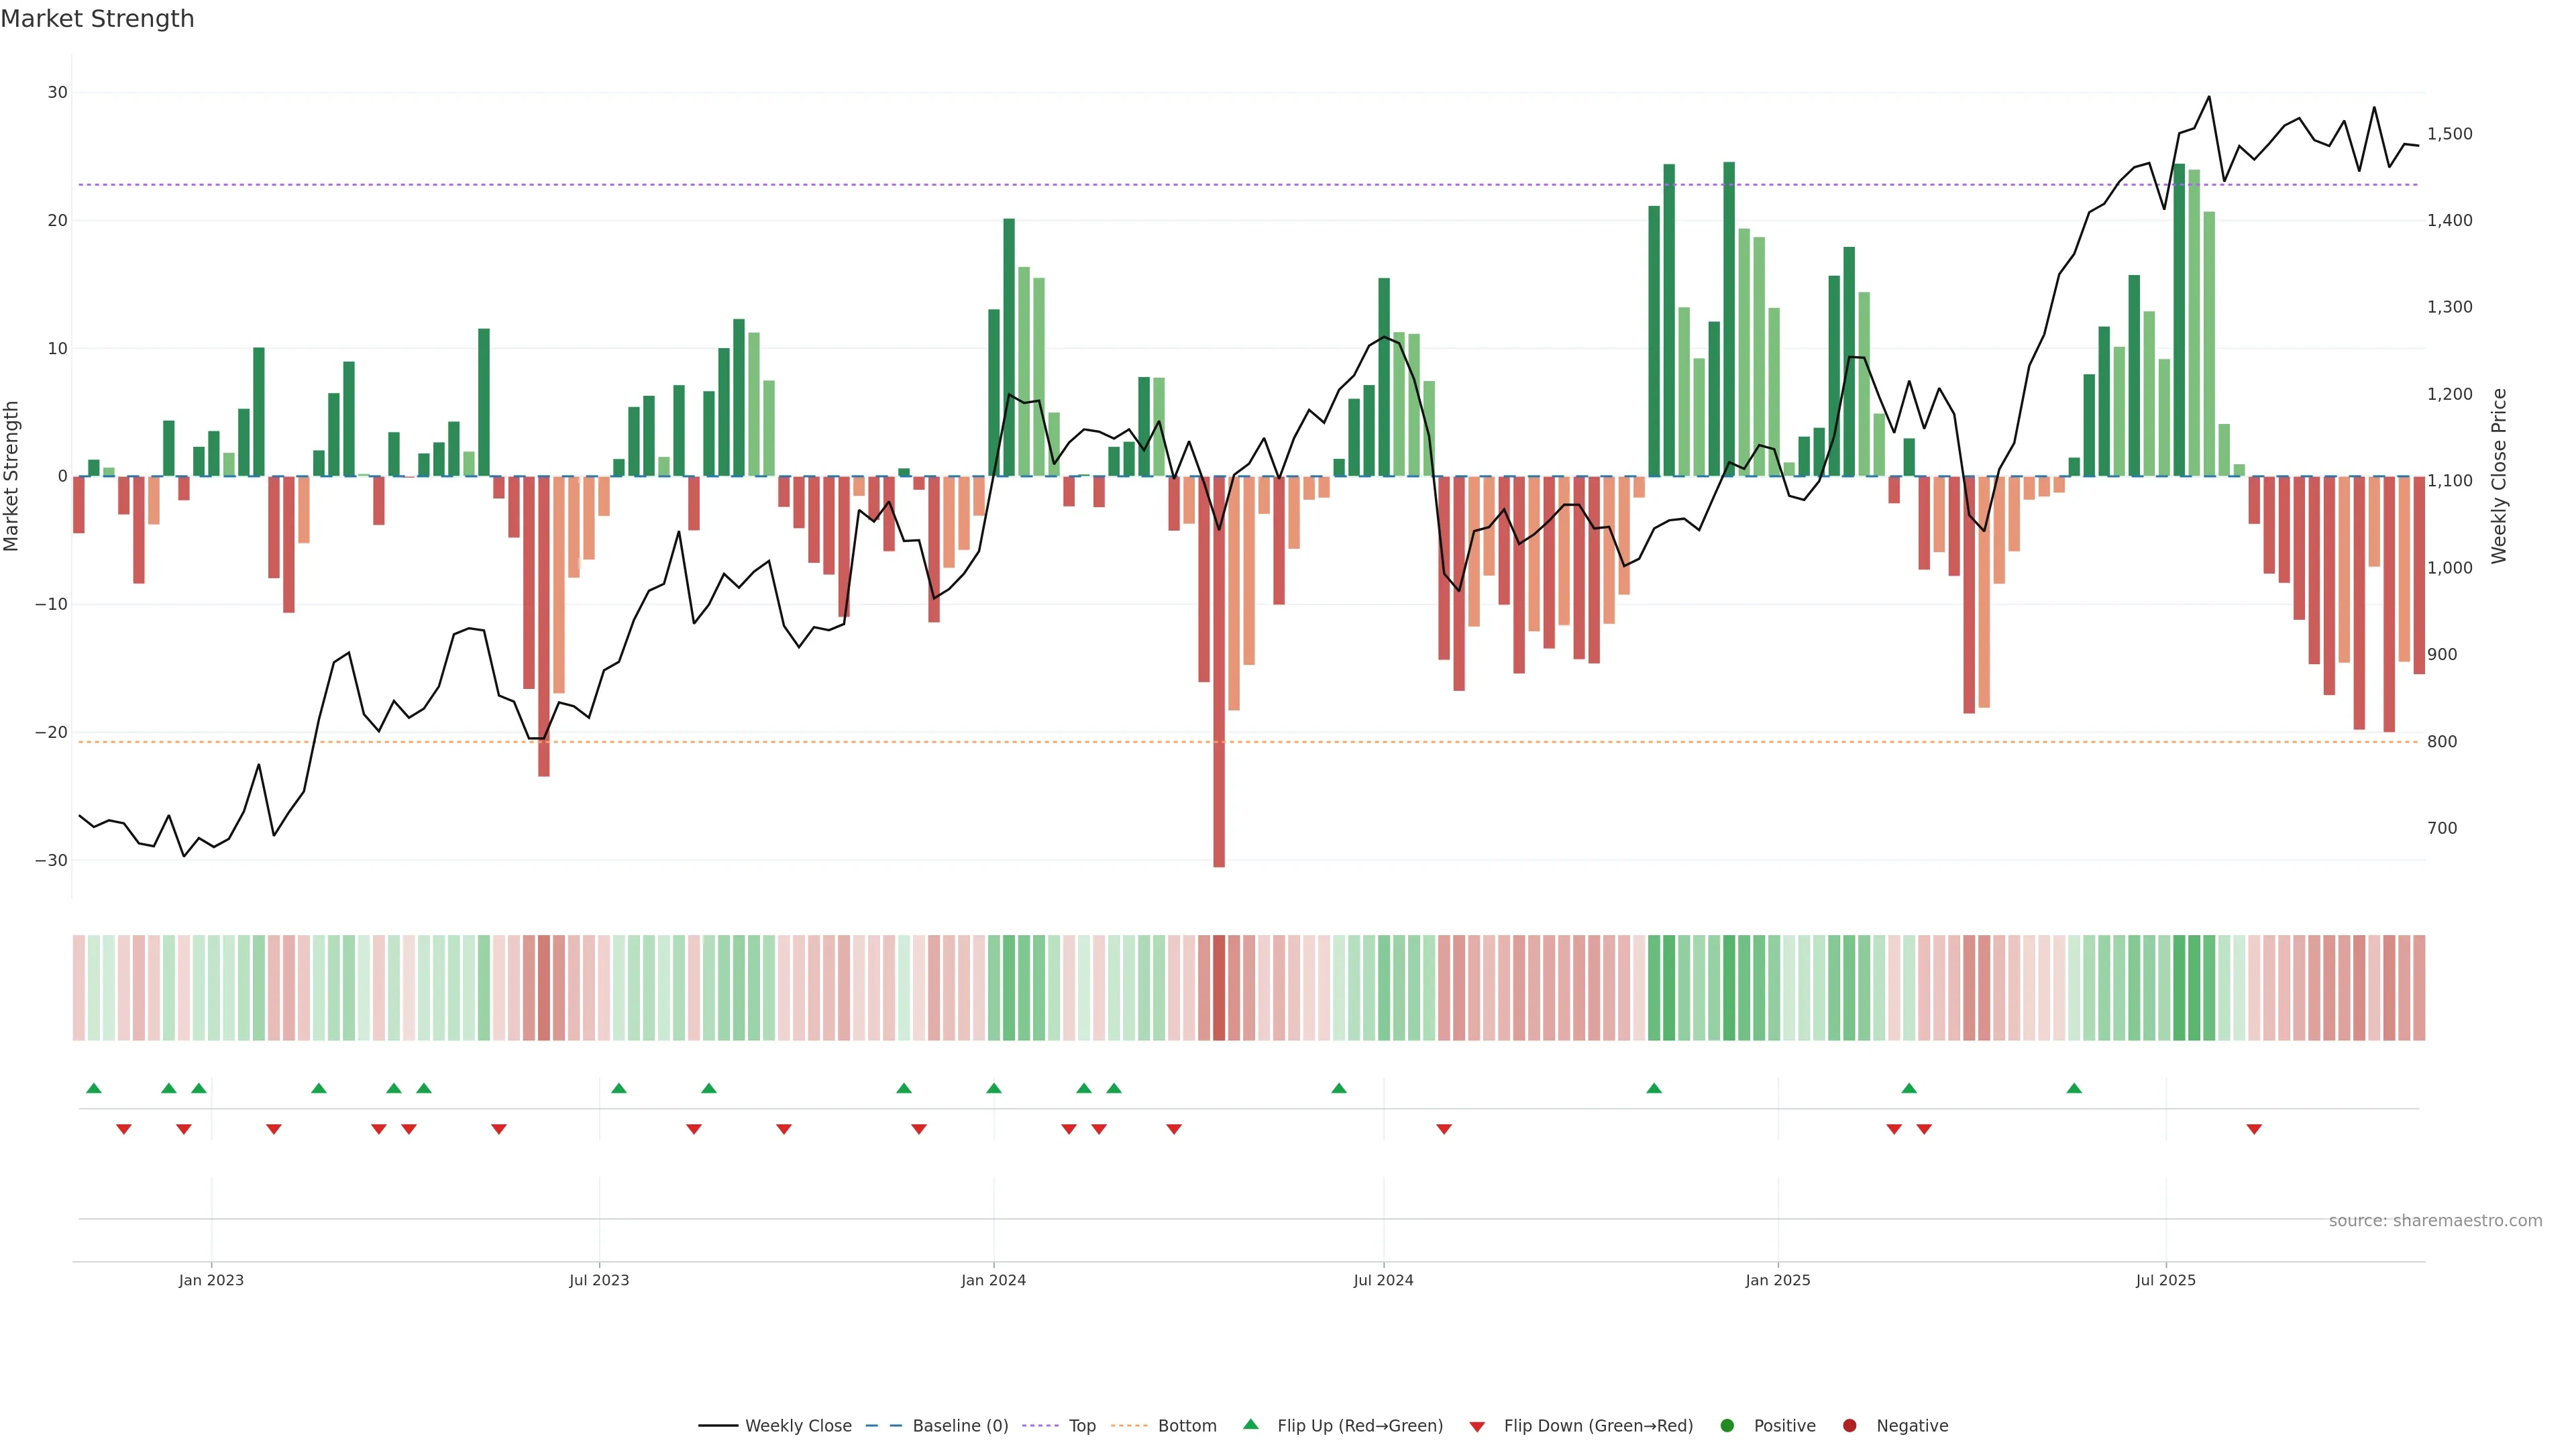Click the Market Strength chart title

coord(97,19)
